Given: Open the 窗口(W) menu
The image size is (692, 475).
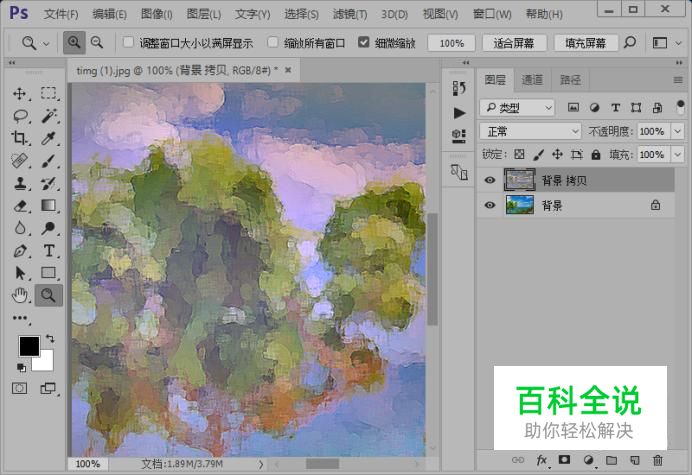Looking at the screenshot, I should pos(492,14).
